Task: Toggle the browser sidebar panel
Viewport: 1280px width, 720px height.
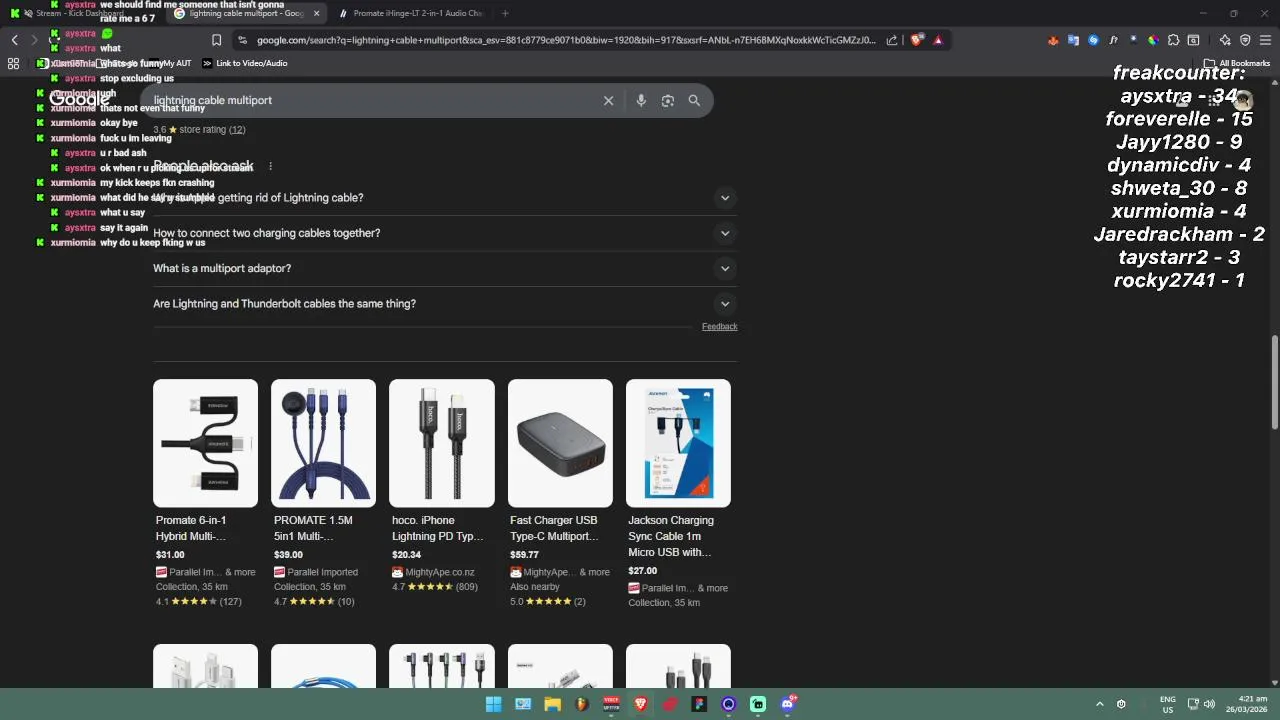Action: point(1193,40)
